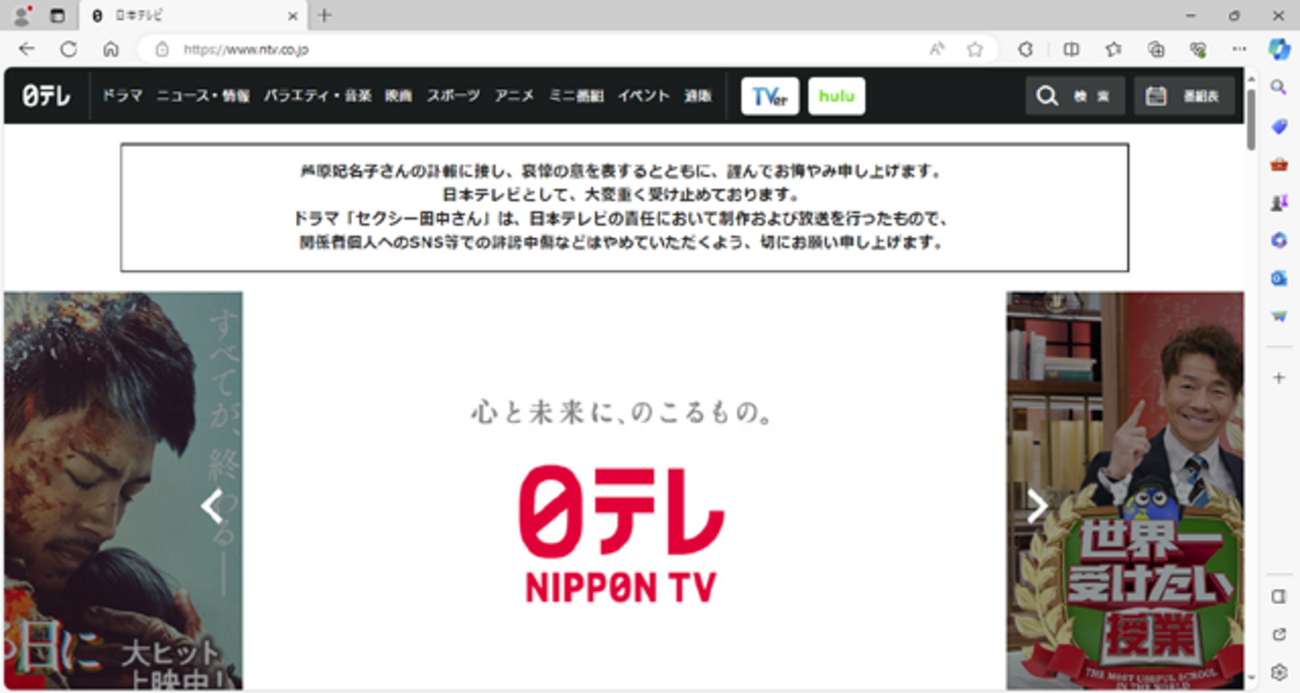This screenshot has height=693, width=1300.
Task: Open the アニメ menu item
Action: pos(514,96)
